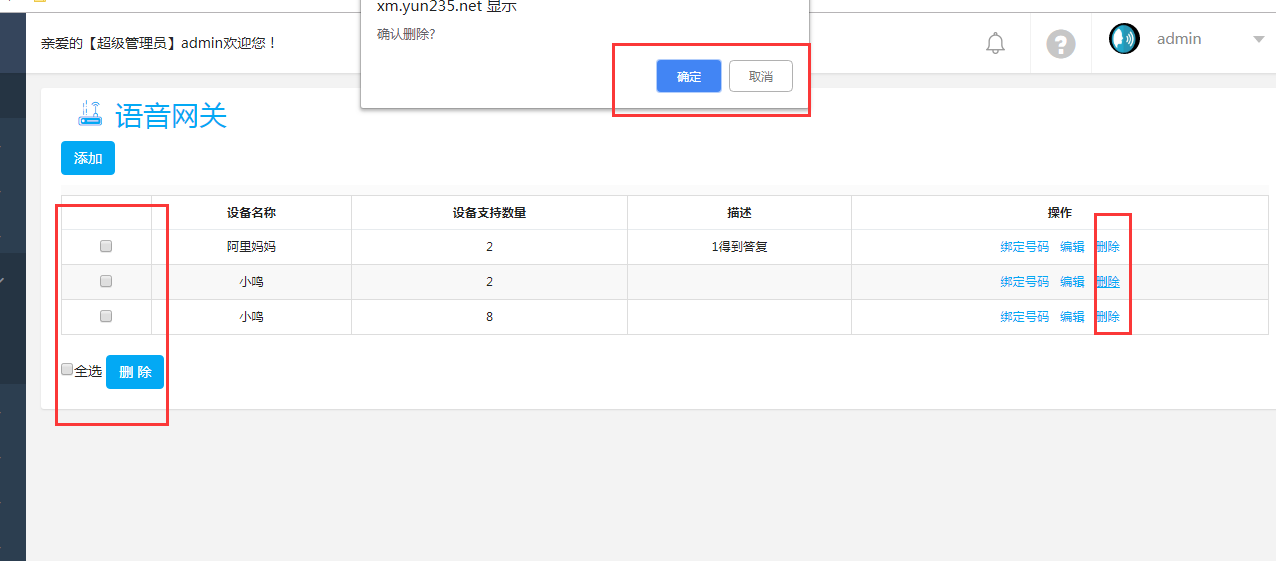Click router icon beside 语音网关 heading
This screenshot has width=1276, height=561.
pos(90,114)
